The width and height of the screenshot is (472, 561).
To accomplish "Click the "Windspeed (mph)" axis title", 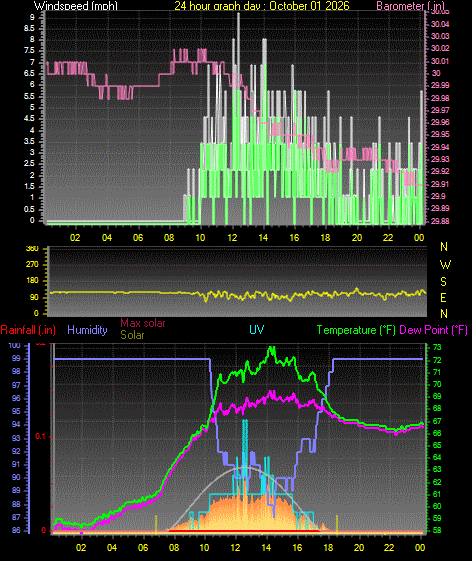I will 76,6.
